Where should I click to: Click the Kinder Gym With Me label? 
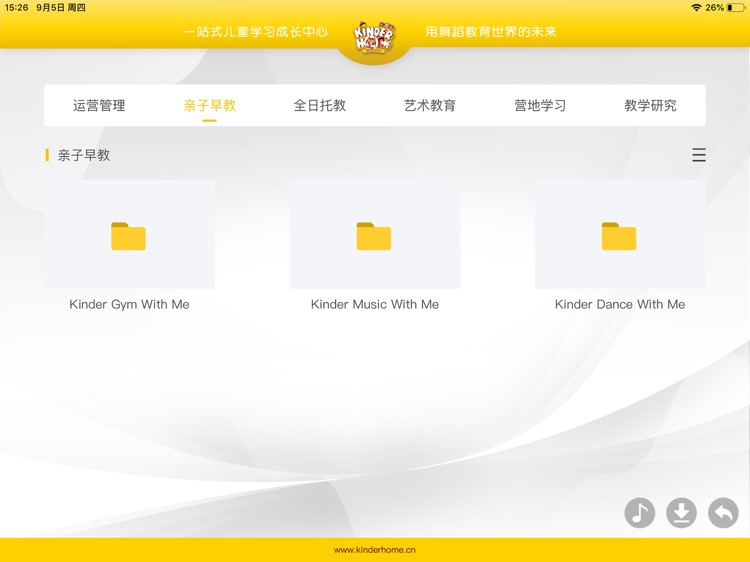[129, 304]
